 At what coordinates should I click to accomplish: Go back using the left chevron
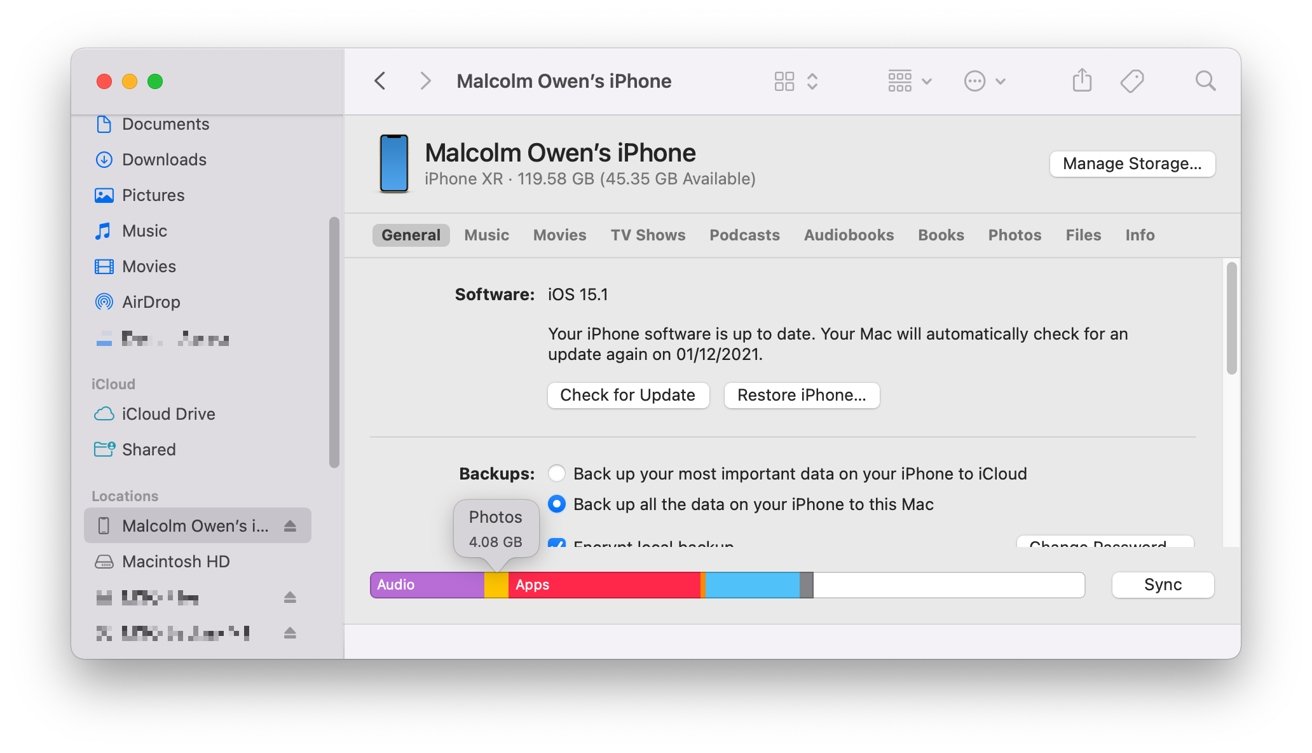[x=380, y=81]
